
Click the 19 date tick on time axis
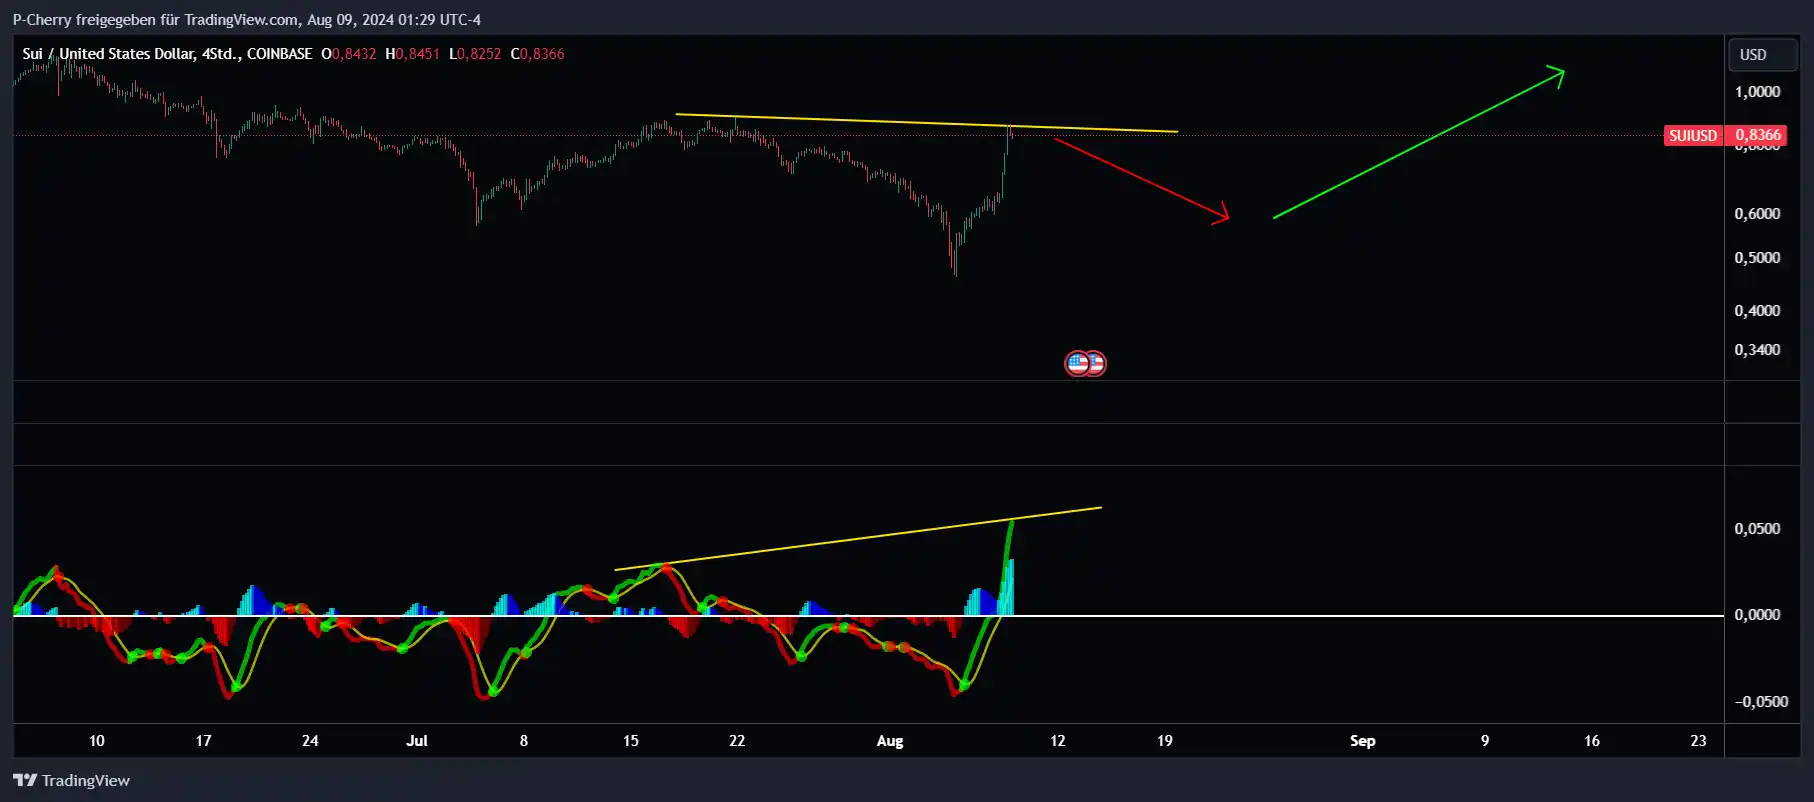pyautogui.click(x=1165, y=741)
